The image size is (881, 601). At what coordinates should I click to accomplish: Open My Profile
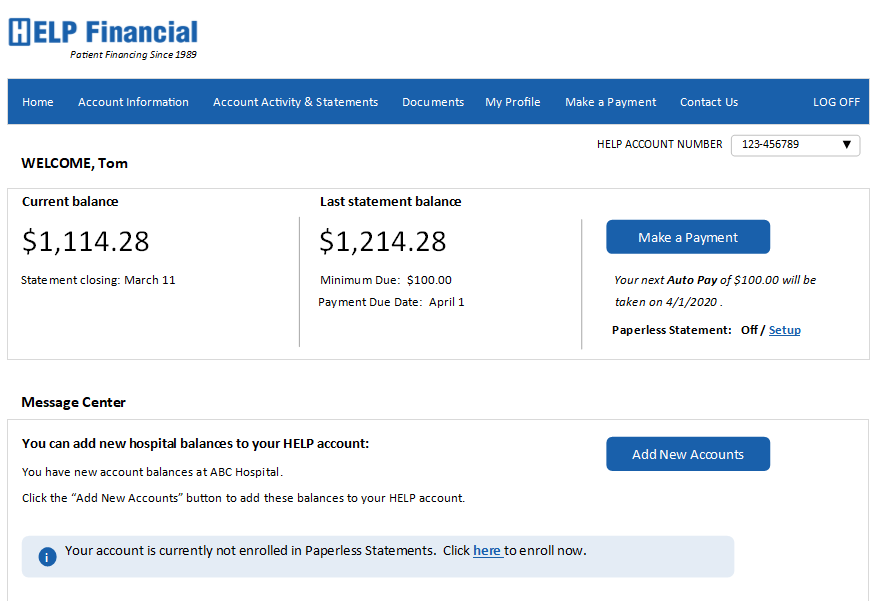512,101
